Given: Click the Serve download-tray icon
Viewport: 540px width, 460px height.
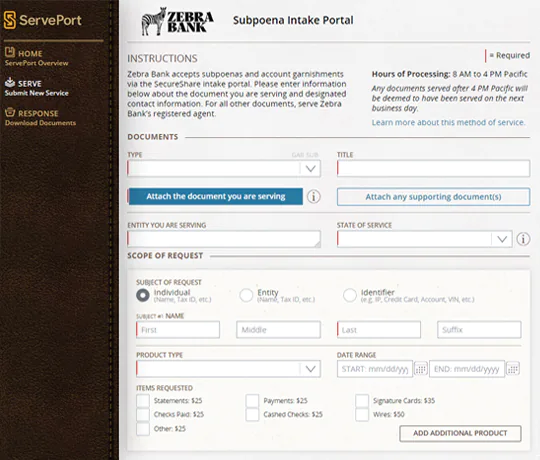Looking at the screenshot, I should (x=10, y=82).
